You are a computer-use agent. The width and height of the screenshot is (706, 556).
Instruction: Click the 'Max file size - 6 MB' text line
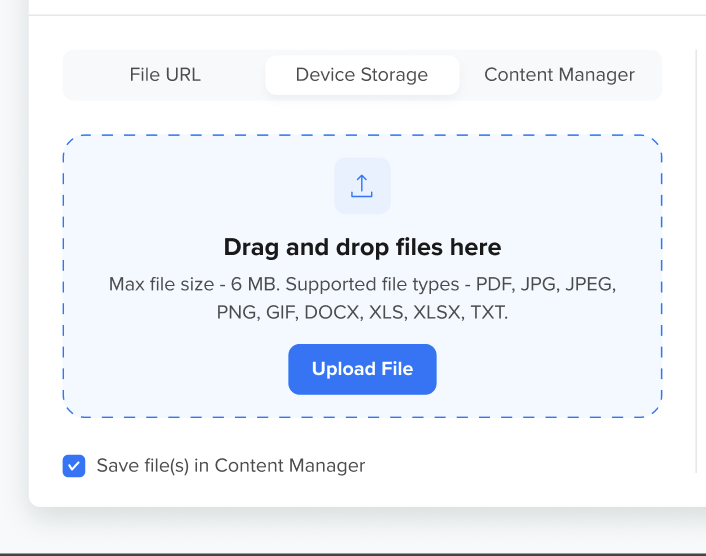tap(362, 284)
